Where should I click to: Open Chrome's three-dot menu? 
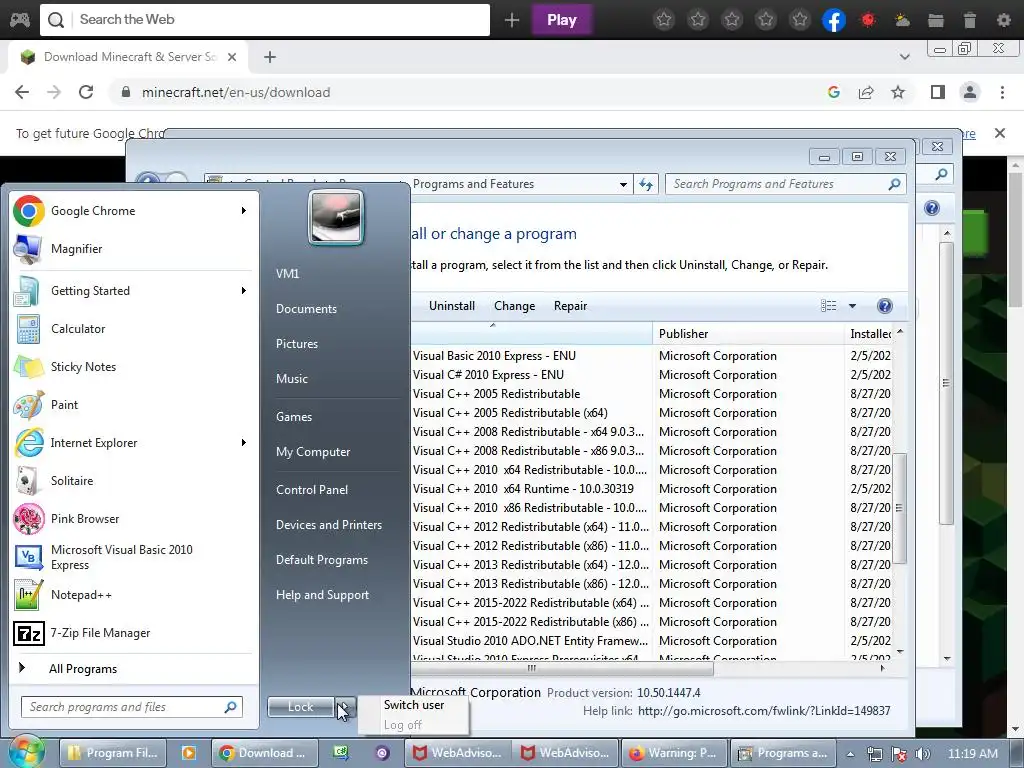[1002, 92]
